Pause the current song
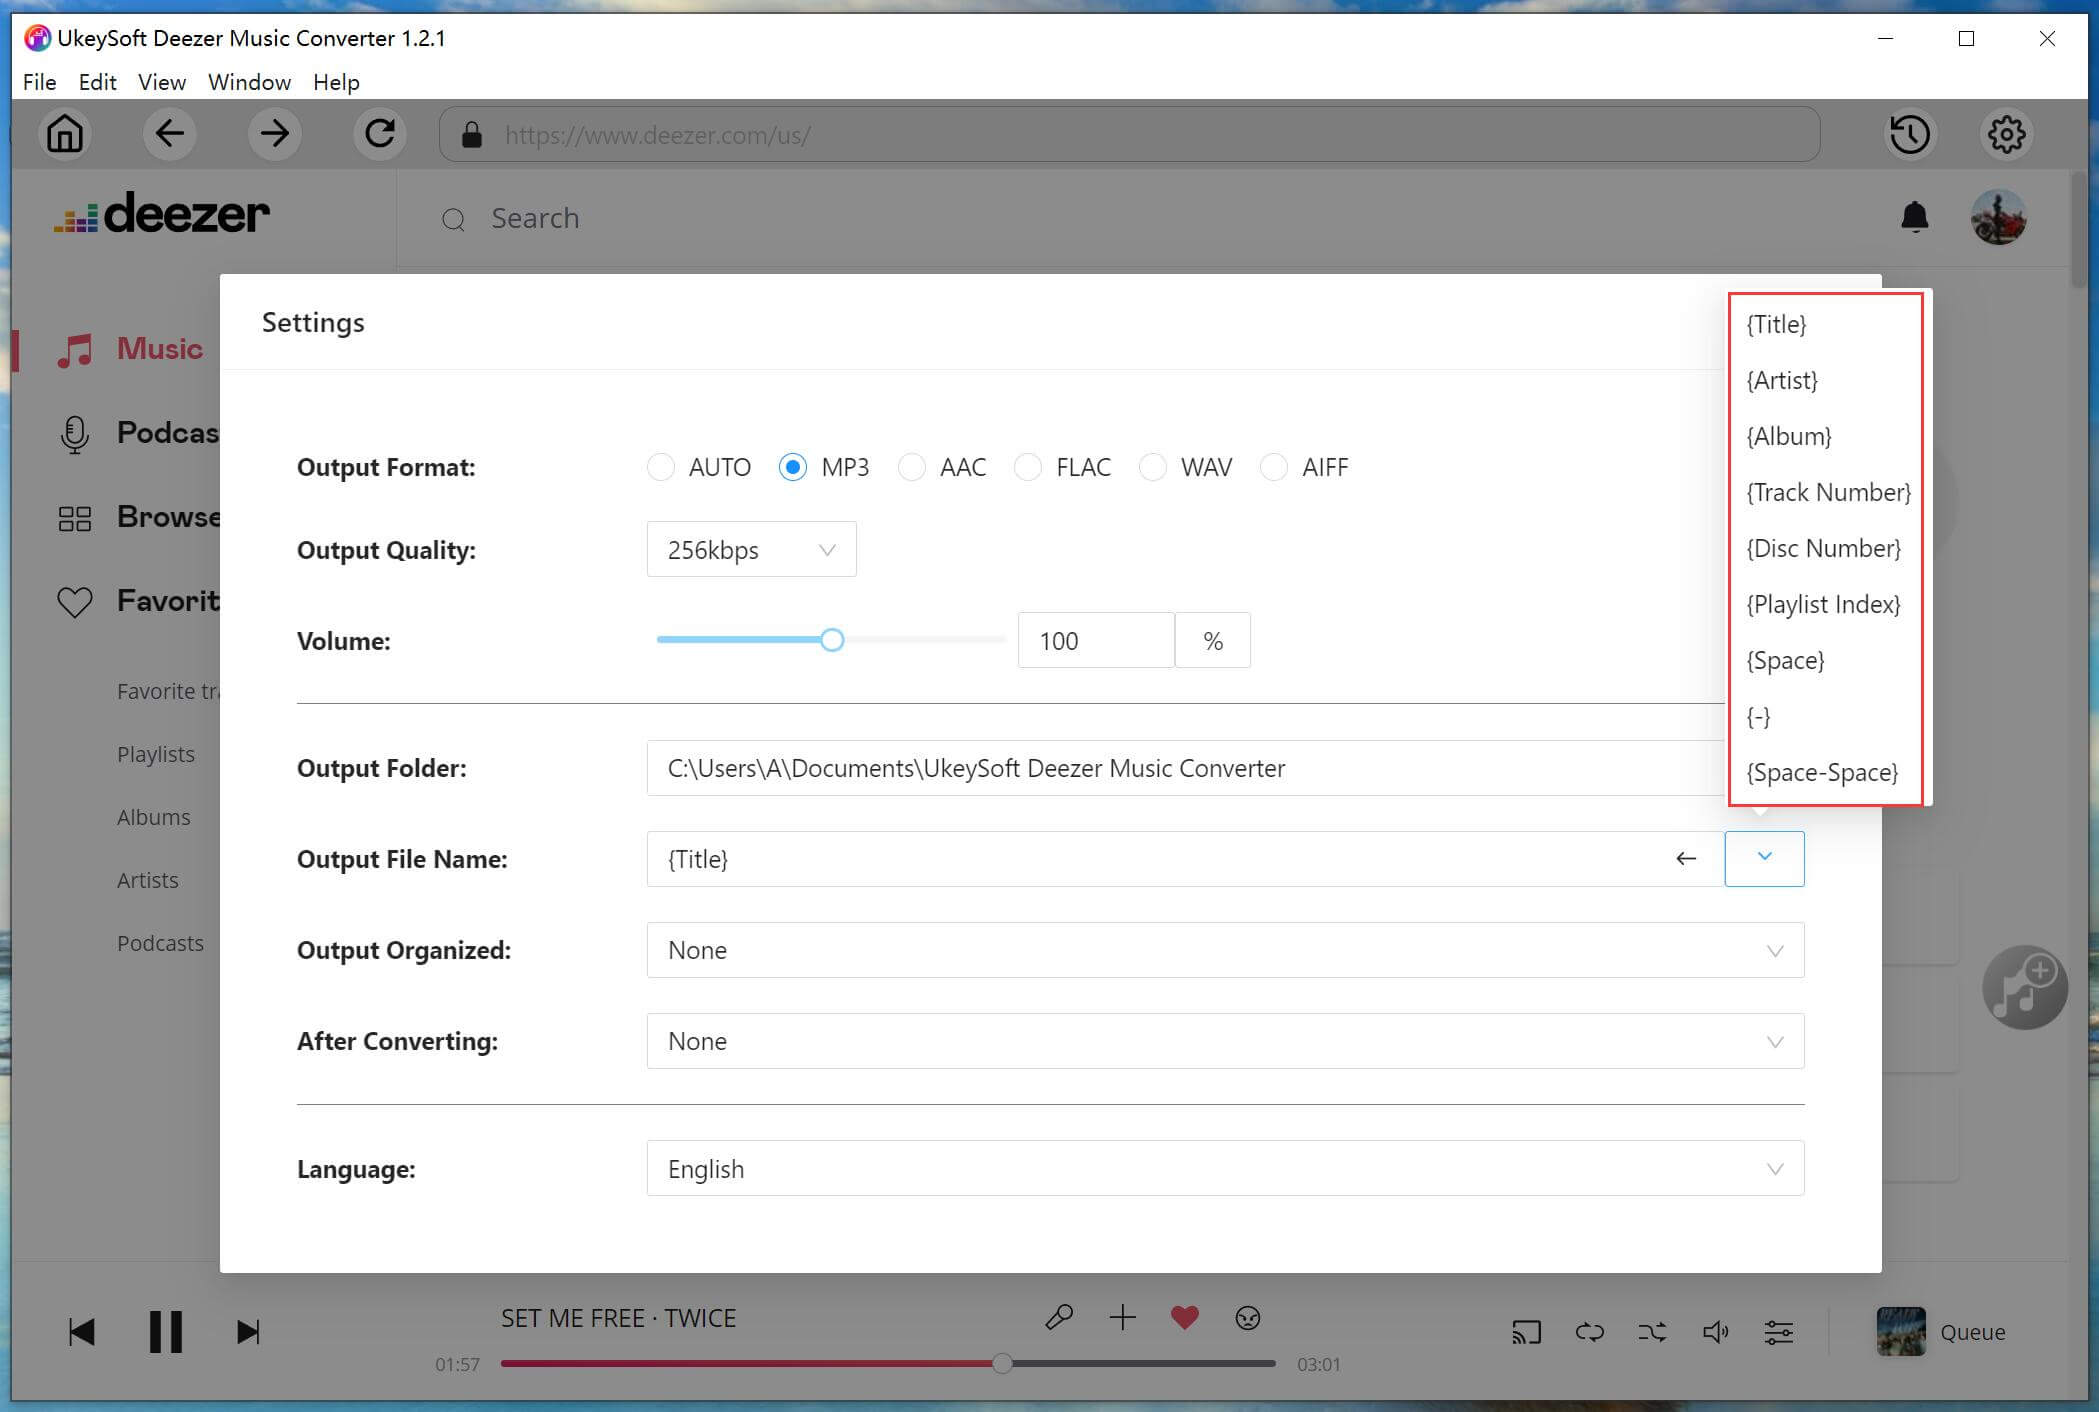The height and width of the screenshot is (1412, 2099). point(166,1332)
